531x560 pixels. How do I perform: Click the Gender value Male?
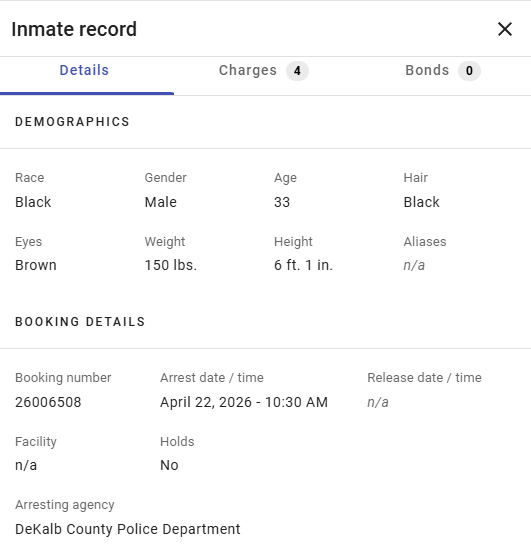point(161,202)
